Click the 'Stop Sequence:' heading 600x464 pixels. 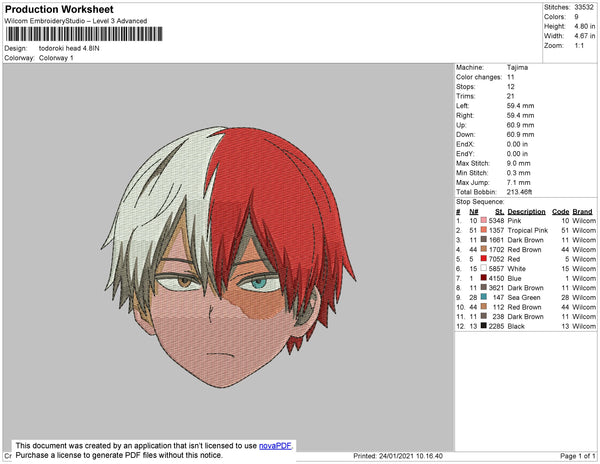[480, 202]
